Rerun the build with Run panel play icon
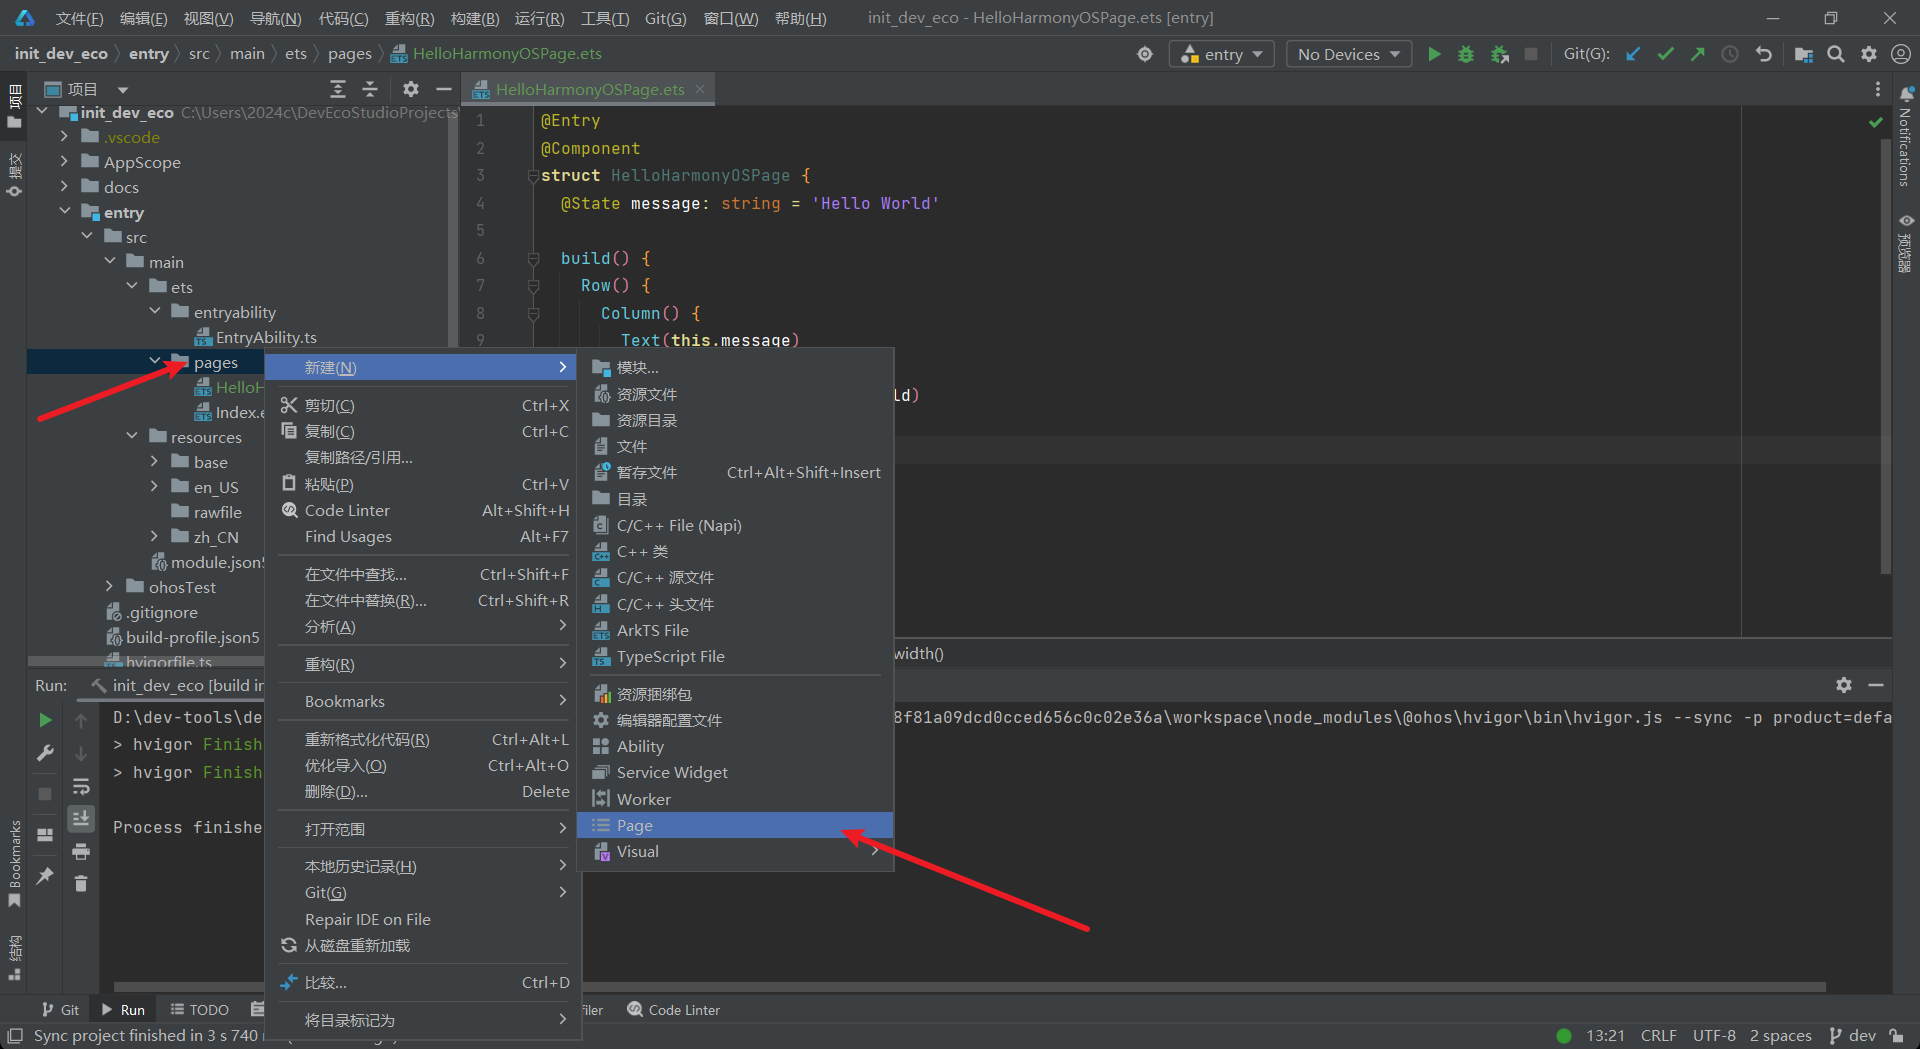 45,719
